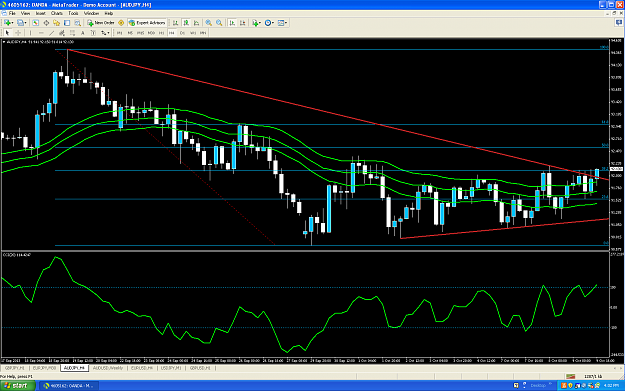625x391 pixels.
Task: Open the Strategy Tester icon
Action: click(x=77, y=23)
